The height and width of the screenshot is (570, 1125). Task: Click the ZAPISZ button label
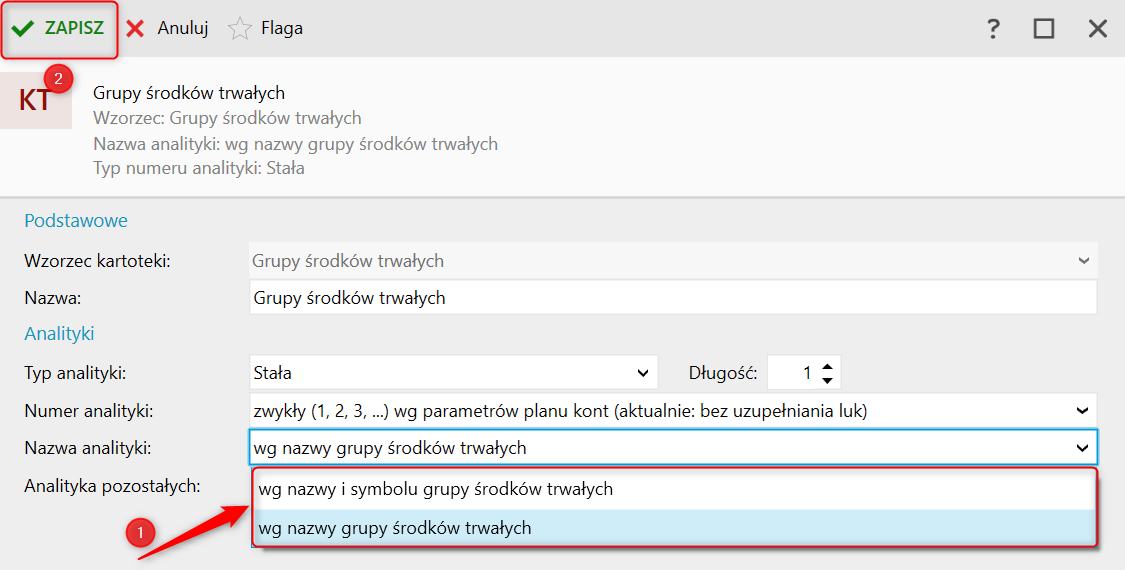tap(75, 28)
